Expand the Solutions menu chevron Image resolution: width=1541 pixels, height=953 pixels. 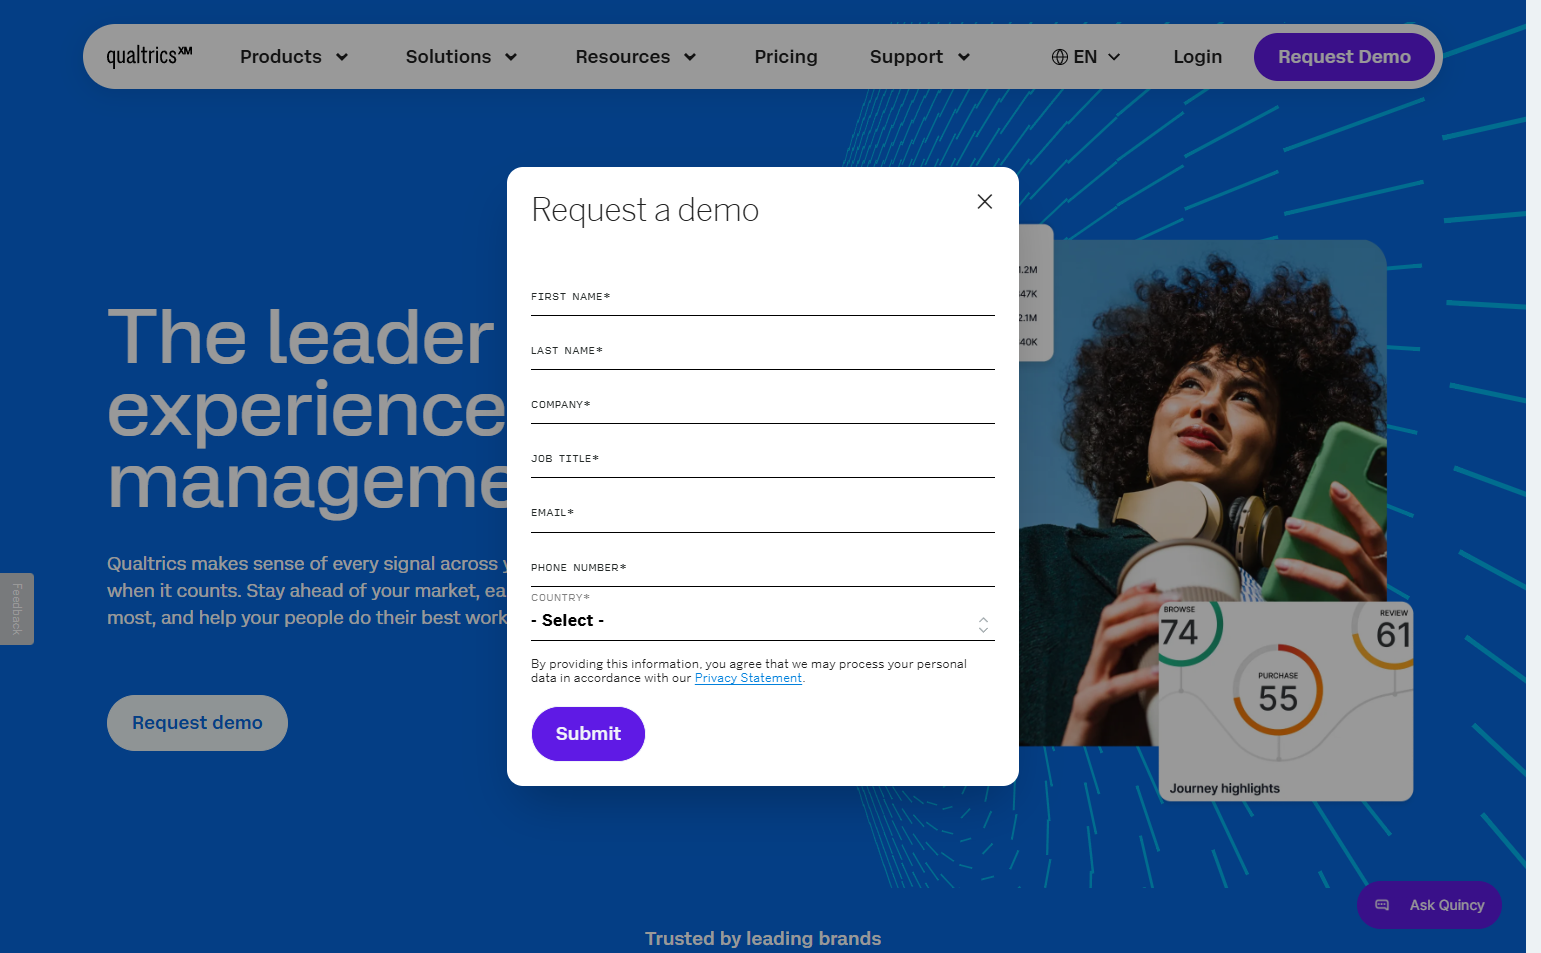click(x=511, y=57)
